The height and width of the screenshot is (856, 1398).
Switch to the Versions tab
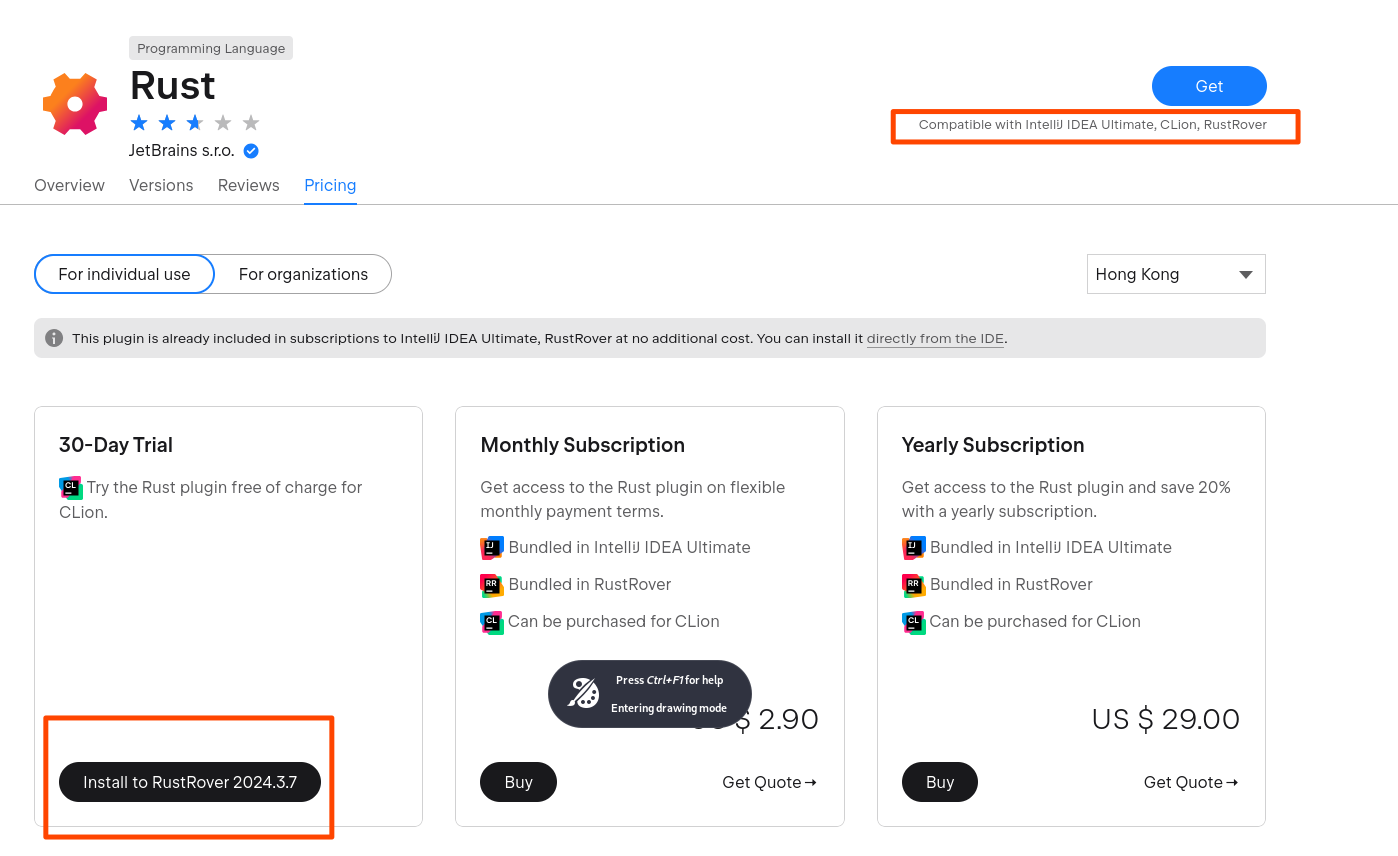[x=161, y=185]
